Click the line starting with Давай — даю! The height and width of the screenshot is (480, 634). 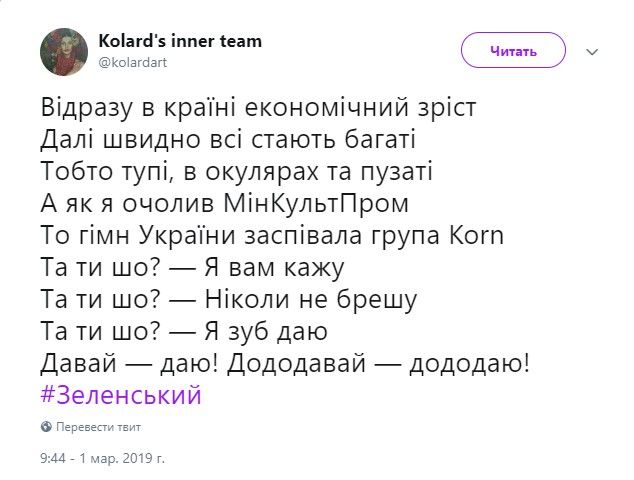coord(285,364)
